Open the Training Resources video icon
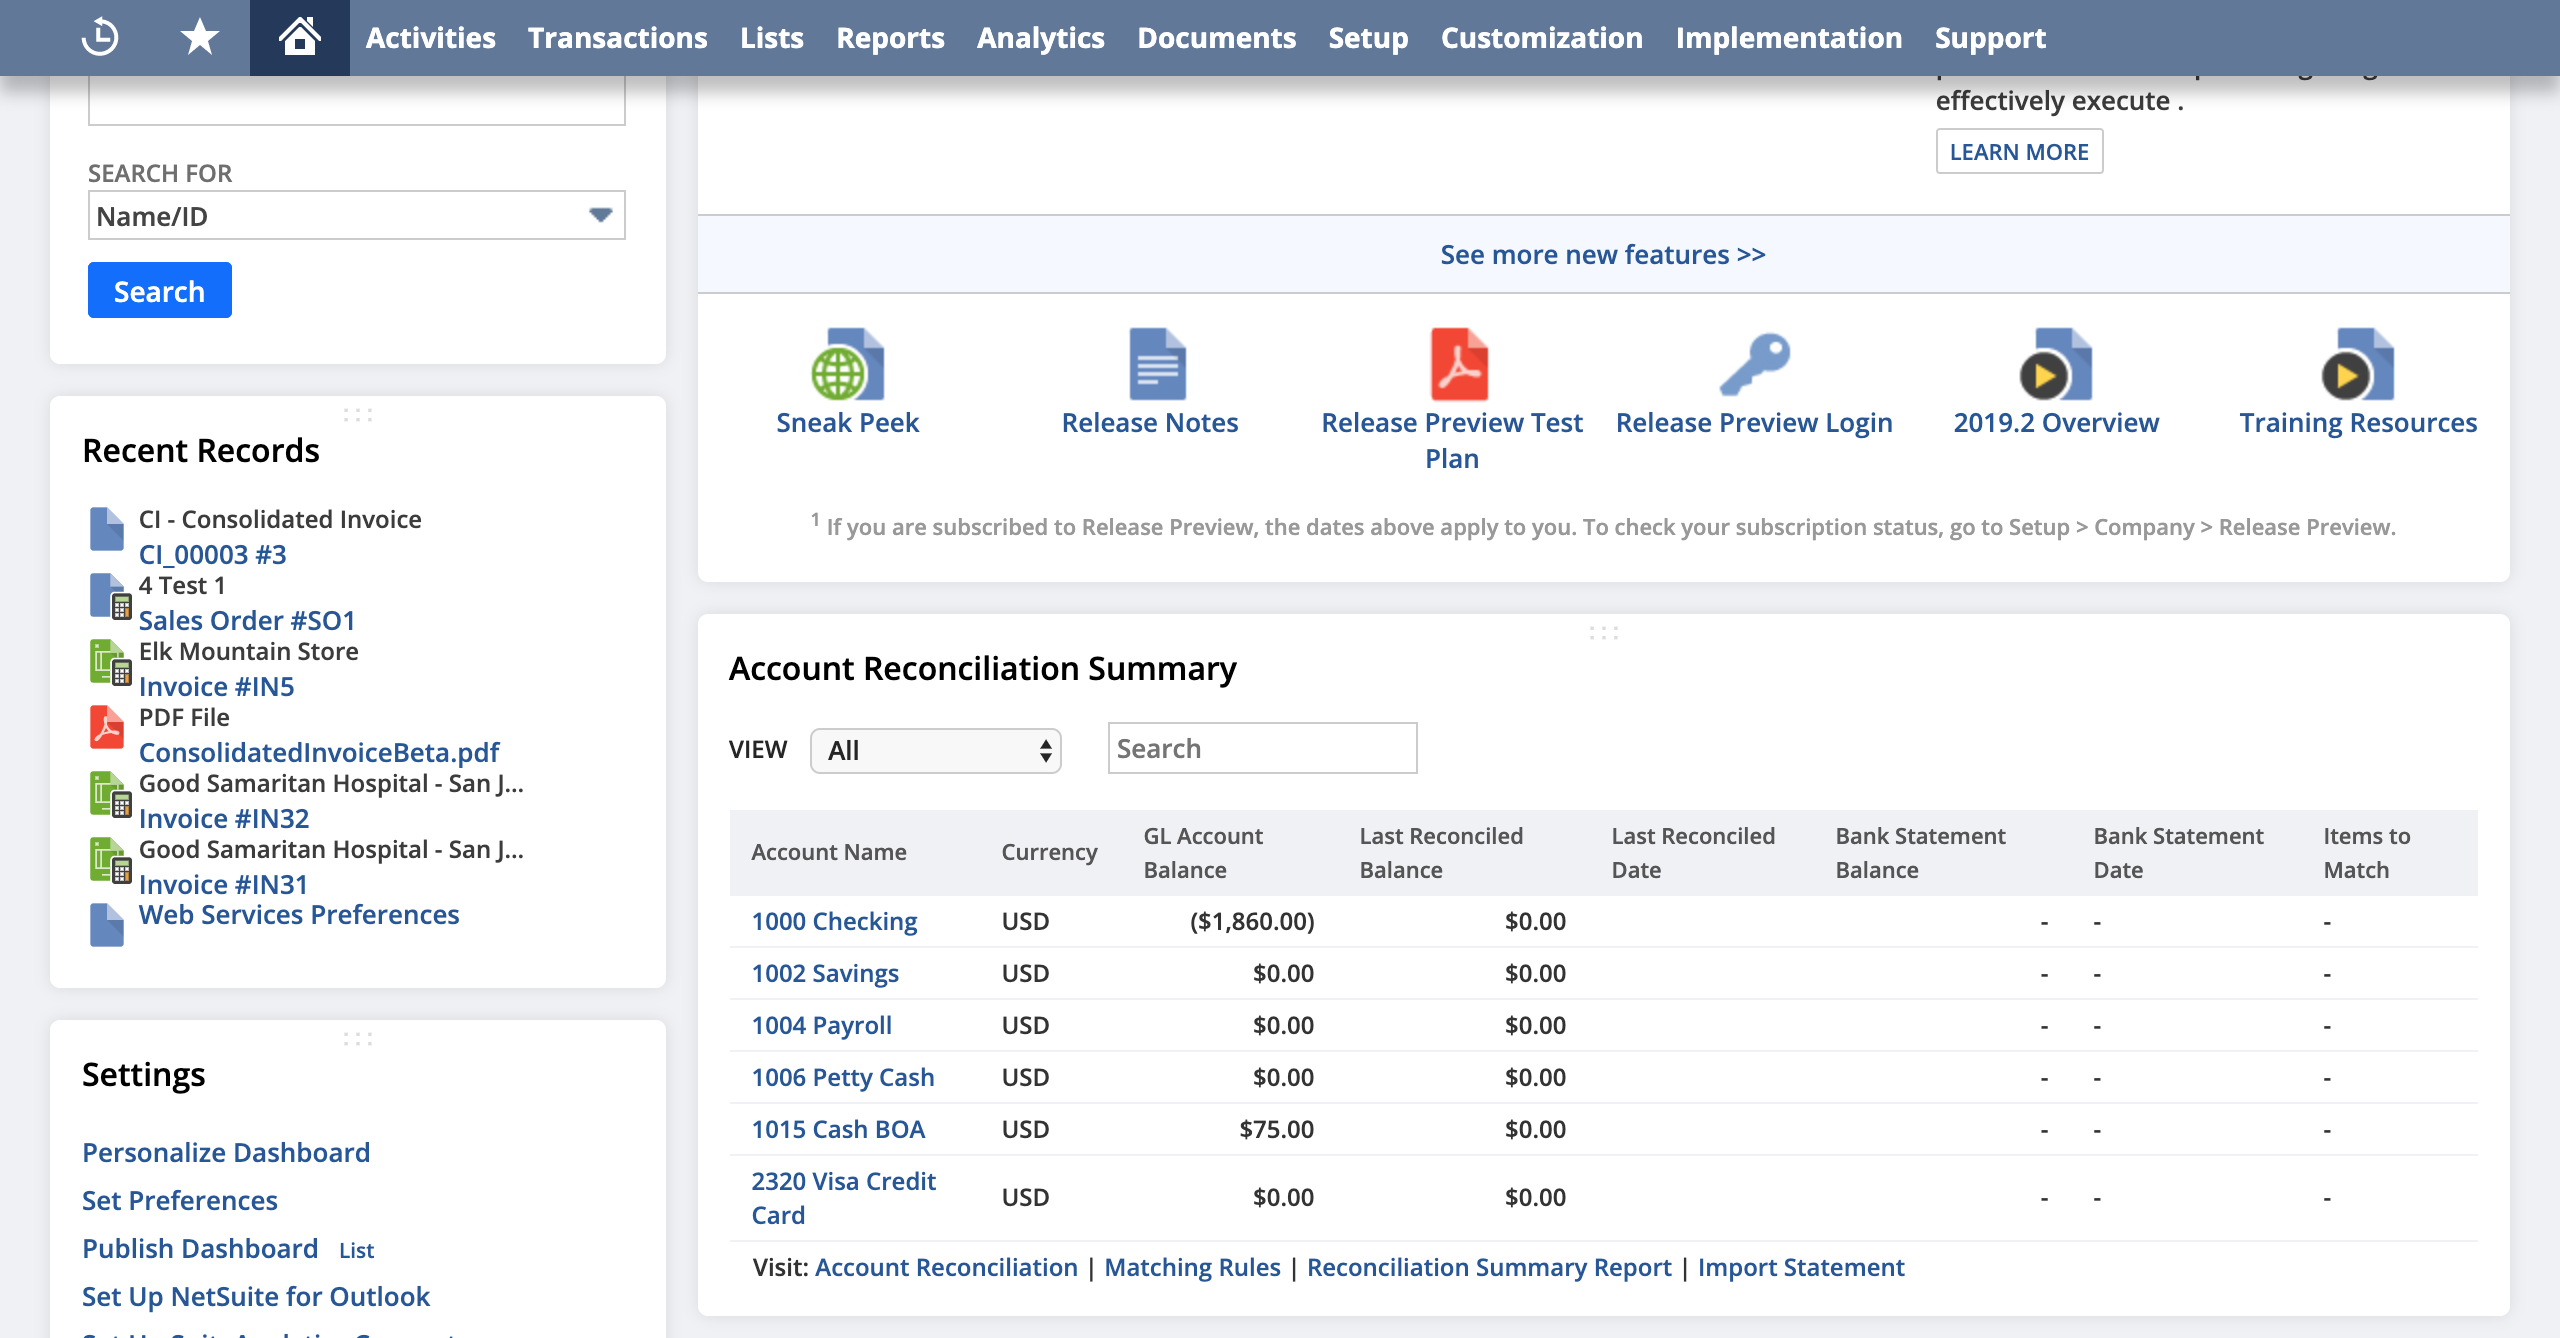 (2357, 365)
